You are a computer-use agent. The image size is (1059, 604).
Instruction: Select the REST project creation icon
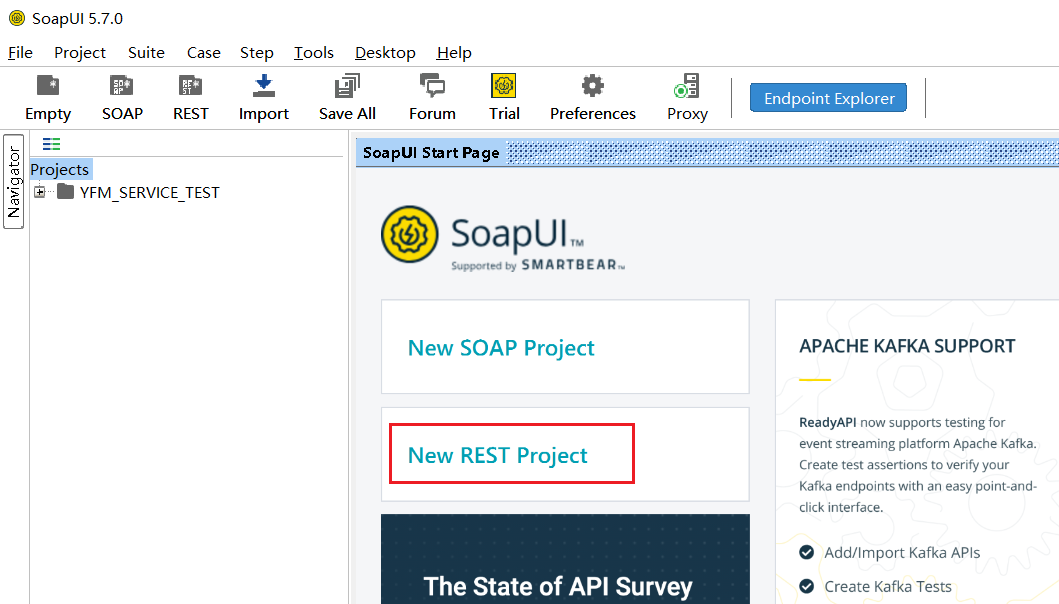pos(190,95)
